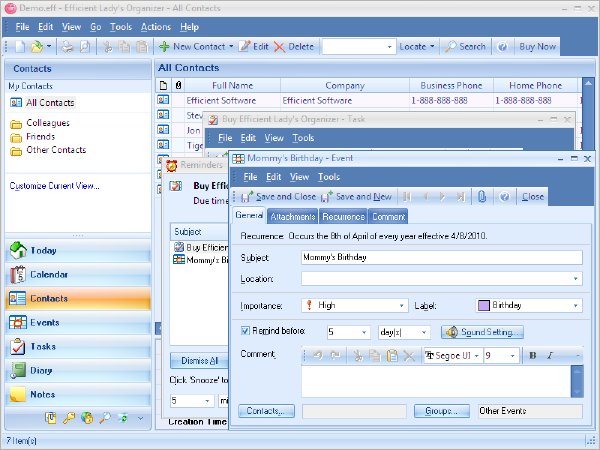The width and height of the screenshot is (600, 450).
Task: Click the Bold icon in Comment toolbar
Action: pyautogui.click(x=532, y=355)
